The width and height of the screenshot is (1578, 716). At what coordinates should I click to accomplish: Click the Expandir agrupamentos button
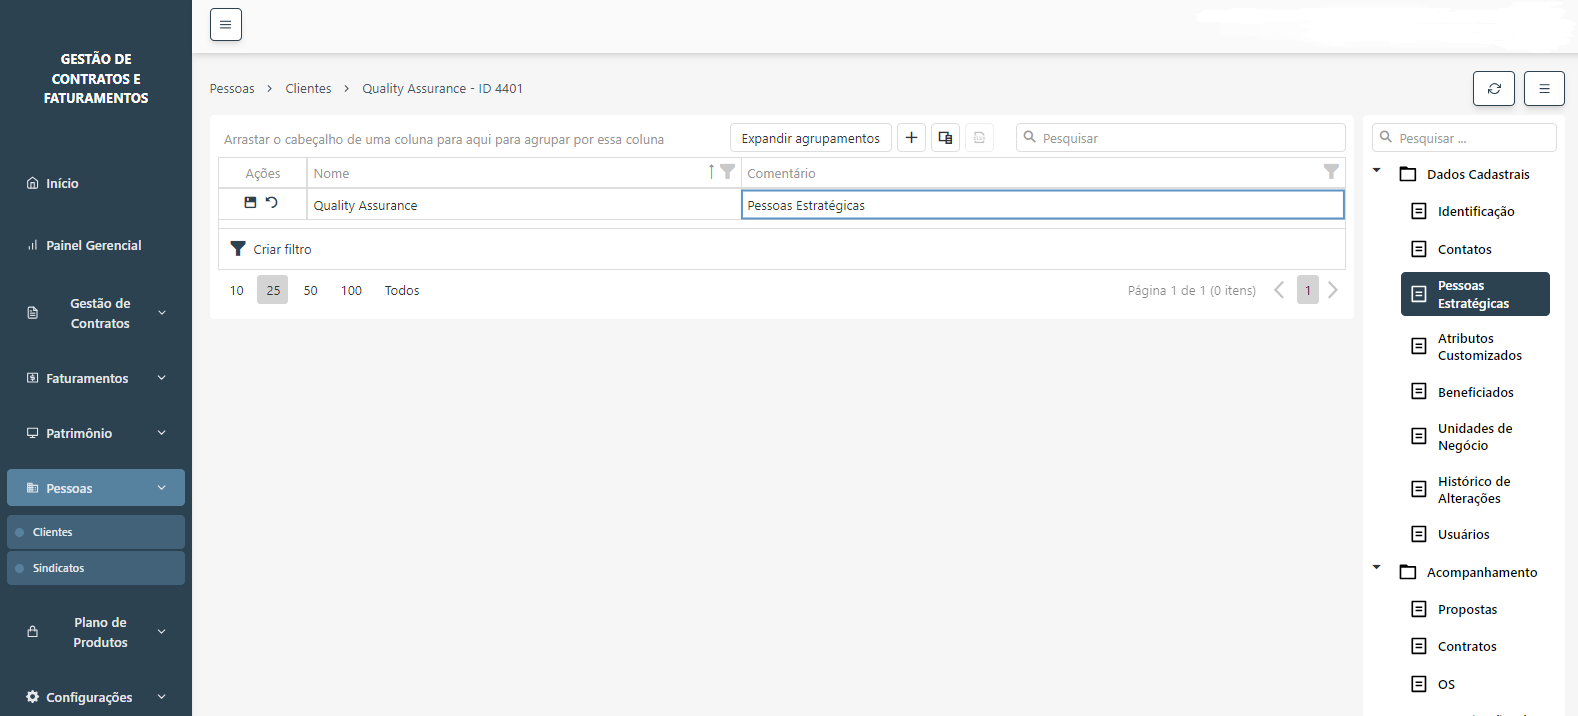[x=810, y=138]
